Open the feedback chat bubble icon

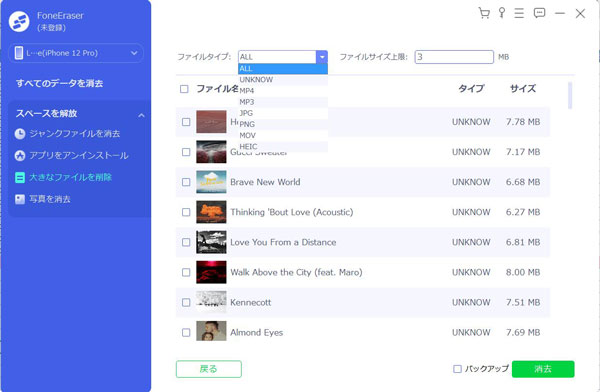pyautogui.click(x=540, y=13)
